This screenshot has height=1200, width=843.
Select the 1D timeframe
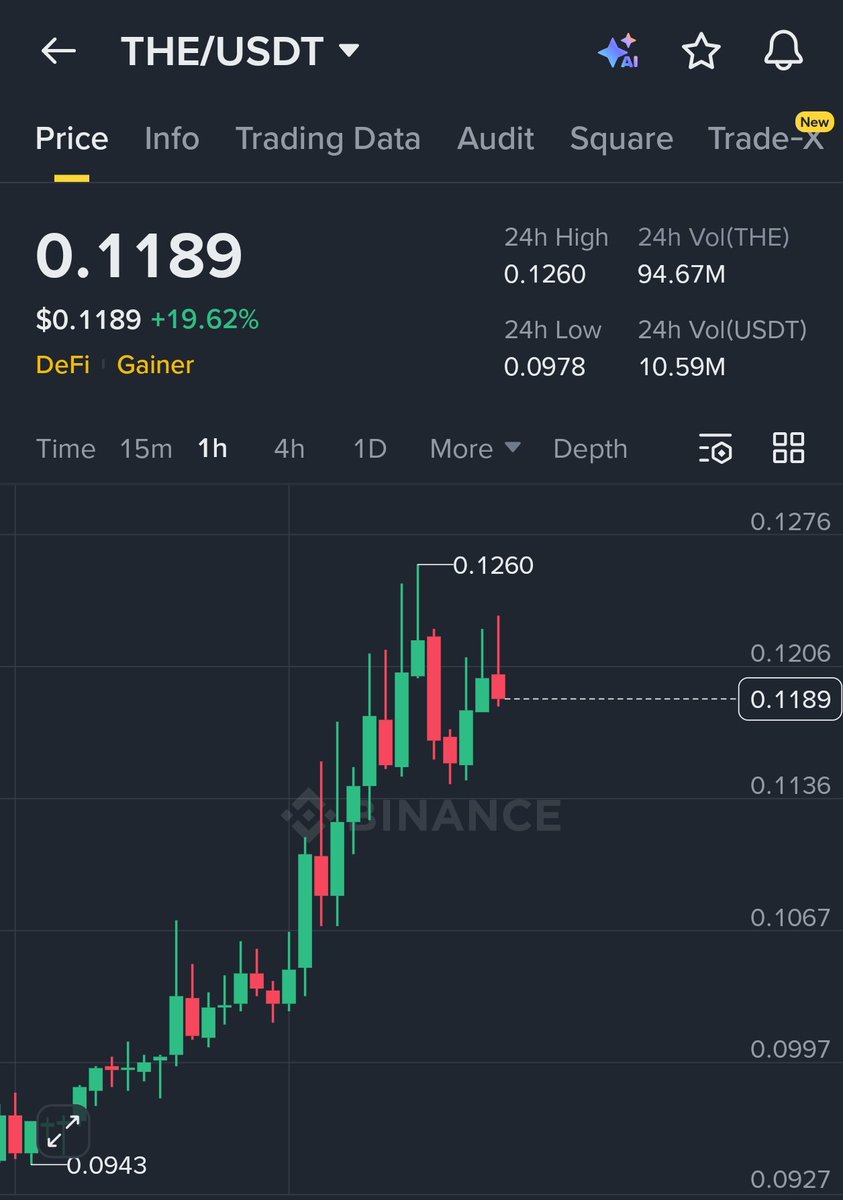click(x=370, y=449)
